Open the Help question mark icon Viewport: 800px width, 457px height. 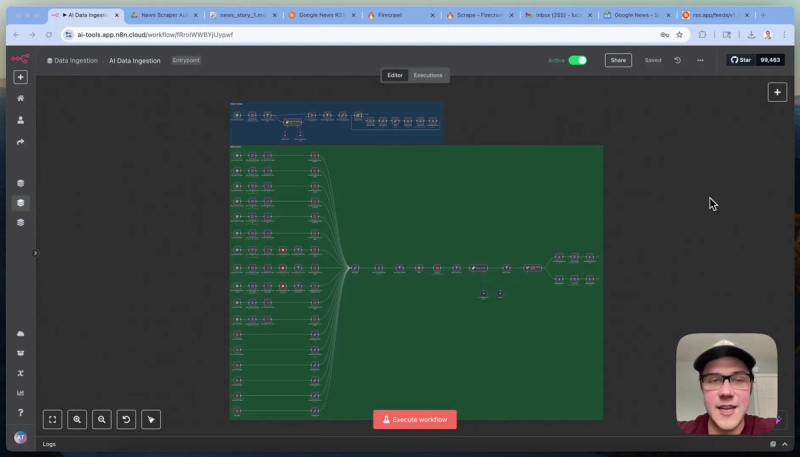click(20, 413)
